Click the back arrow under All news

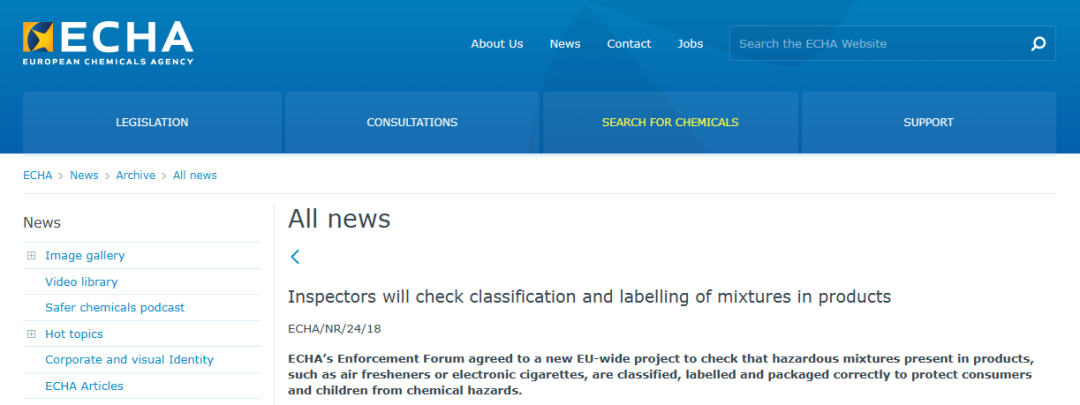[295, 257]
